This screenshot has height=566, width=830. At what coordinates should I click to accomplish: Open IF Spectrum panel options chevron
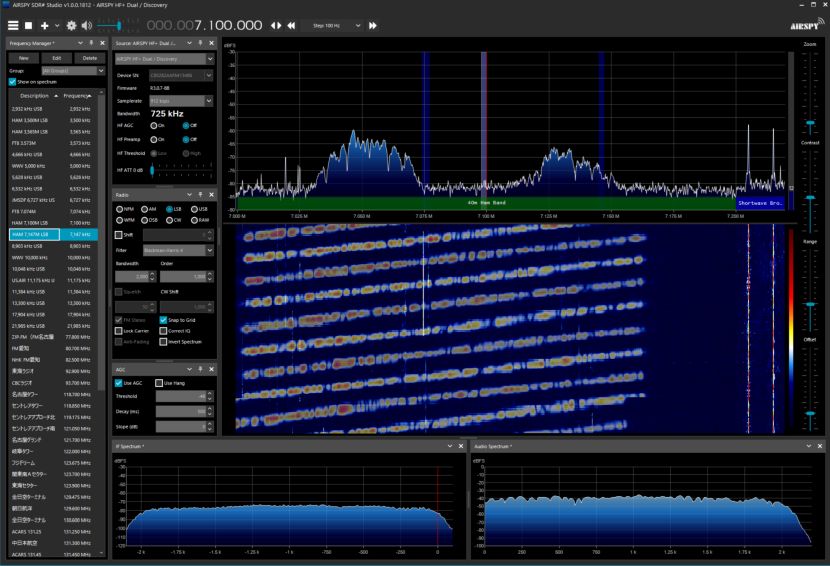click(449, 446)
